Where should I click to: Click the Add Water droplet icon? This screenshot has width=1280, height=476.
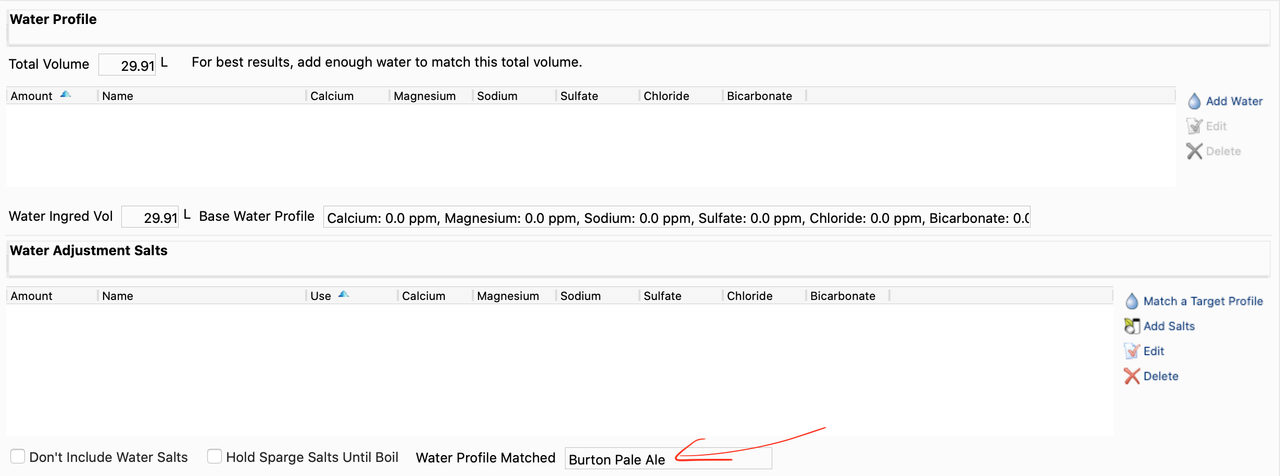tap(1194, 101)
